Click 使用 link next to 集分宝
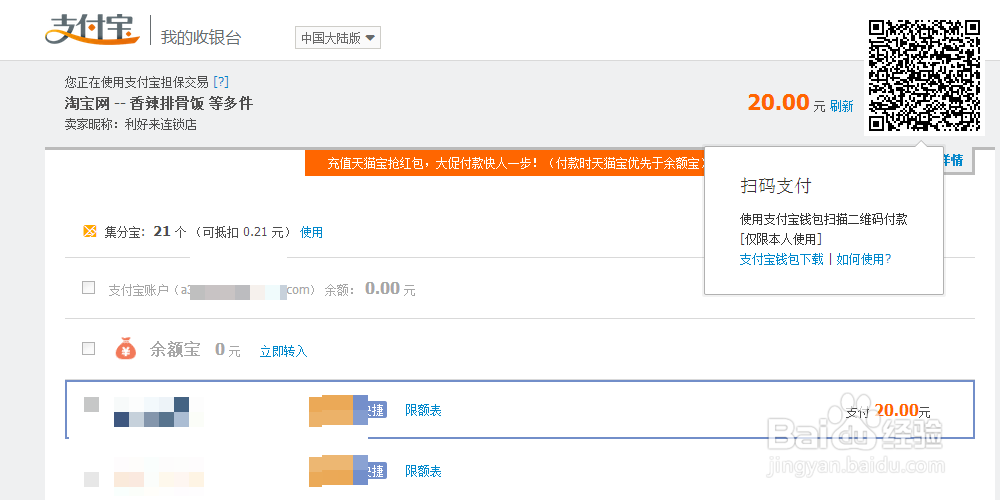Image resolution: width=1000 pixels, height=500 pixels. 311,232
